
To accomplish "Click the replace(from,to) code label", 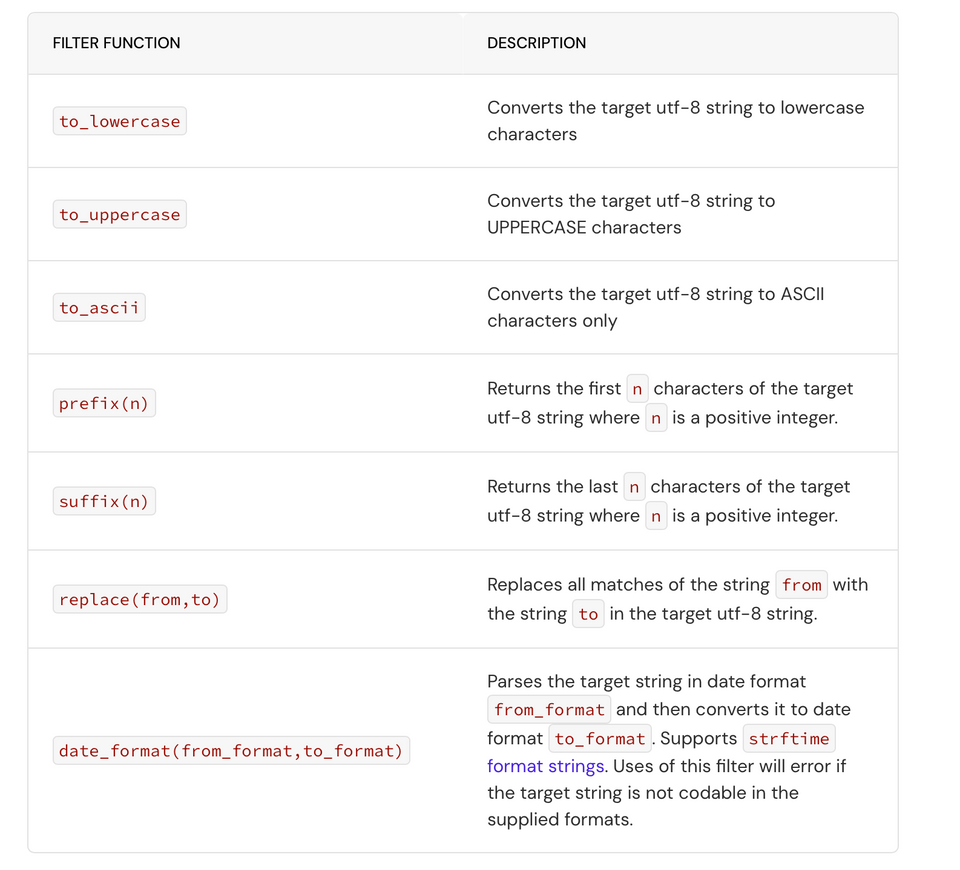I will tap(139, 600).
